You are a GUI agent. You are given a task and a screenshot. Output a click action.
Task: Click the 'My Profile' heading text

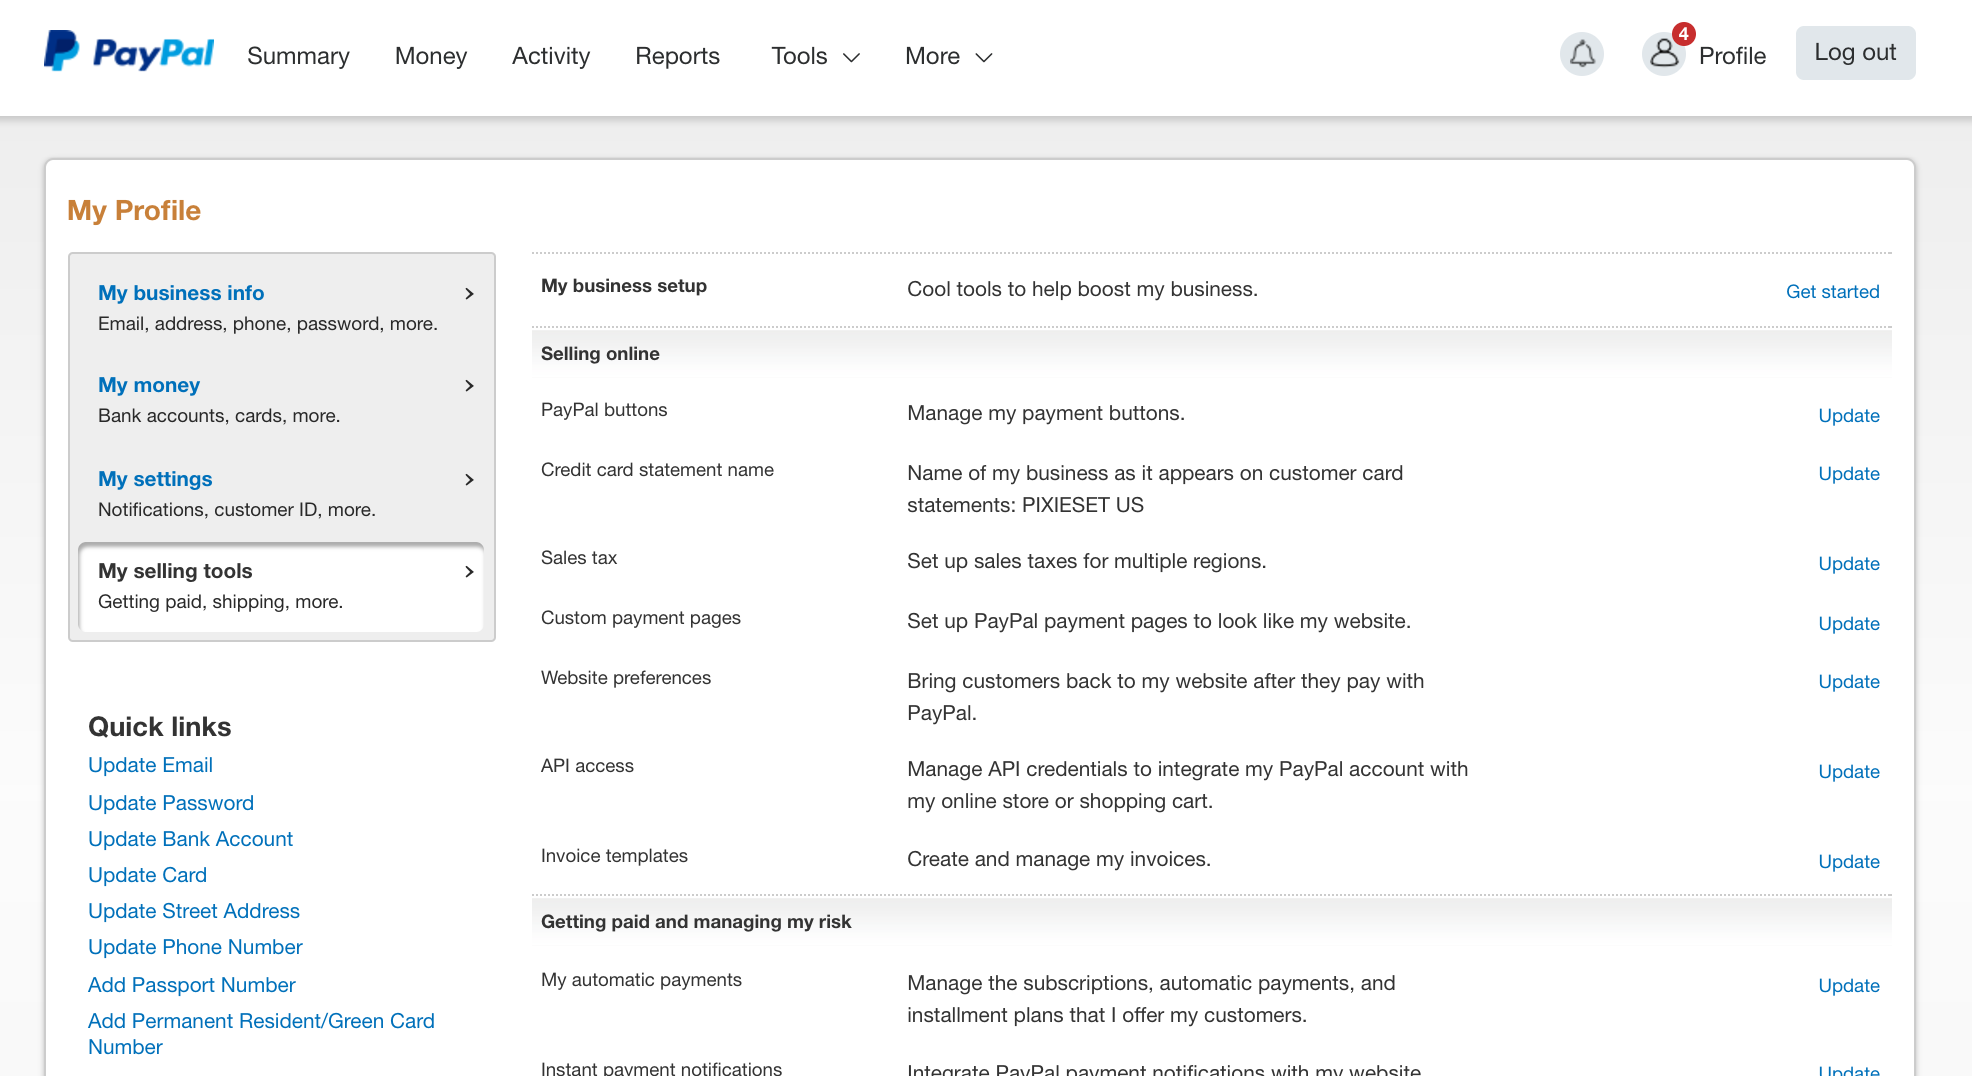tap(134, 211)
